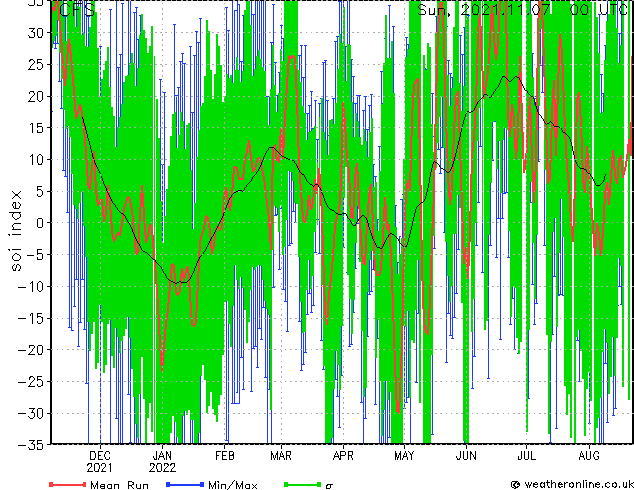Click the weatheronline.co.uk credit text
Image resolution: width=634 pixels, height=490 pixels.
coord(572,484)
